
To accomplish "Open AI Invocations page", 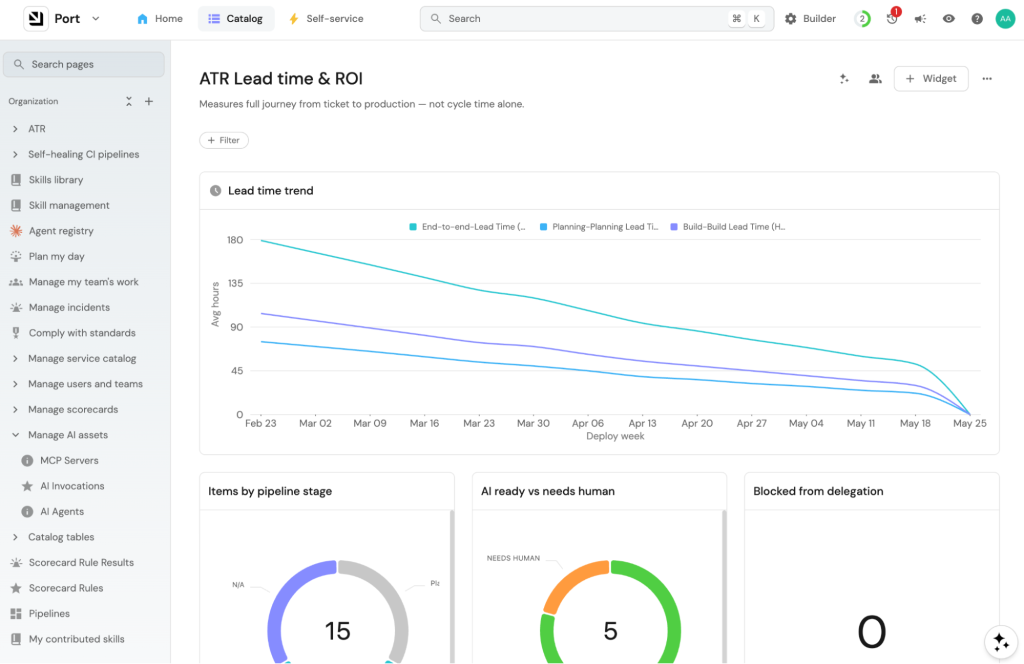I will pos(72,486).
